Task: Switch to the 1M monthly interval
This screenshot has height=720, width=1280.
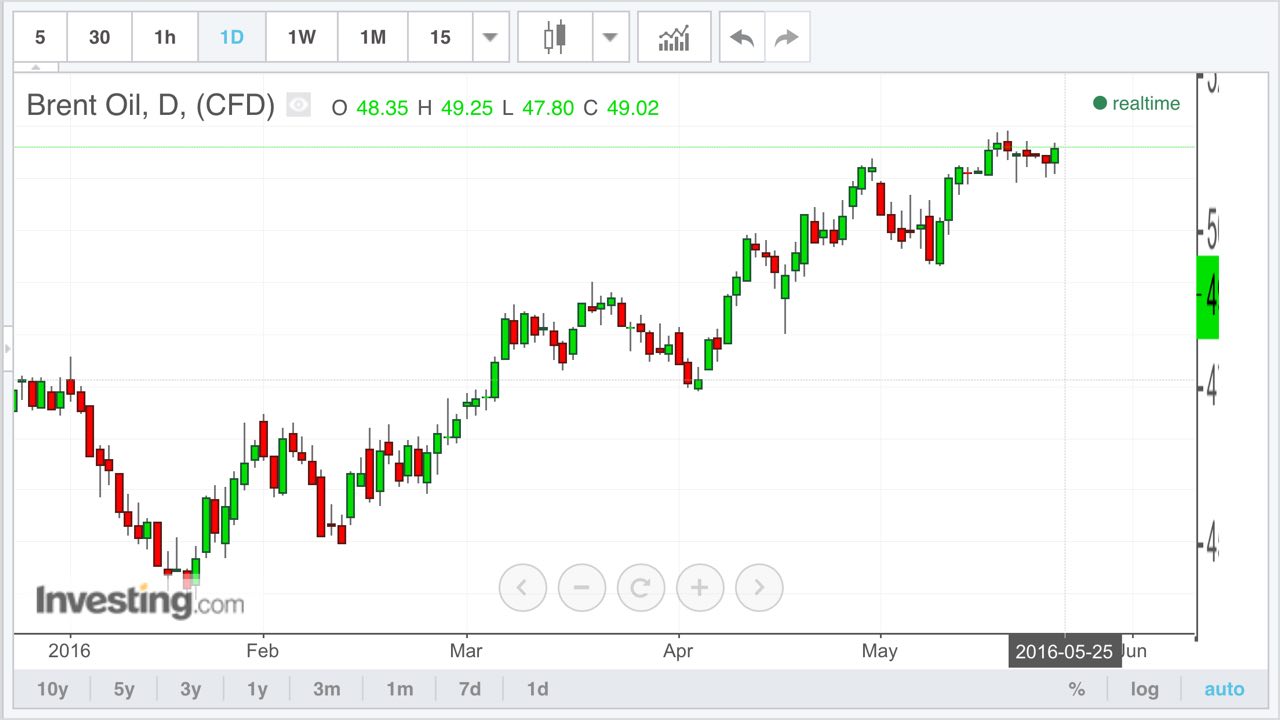Action: click(373, 37)
